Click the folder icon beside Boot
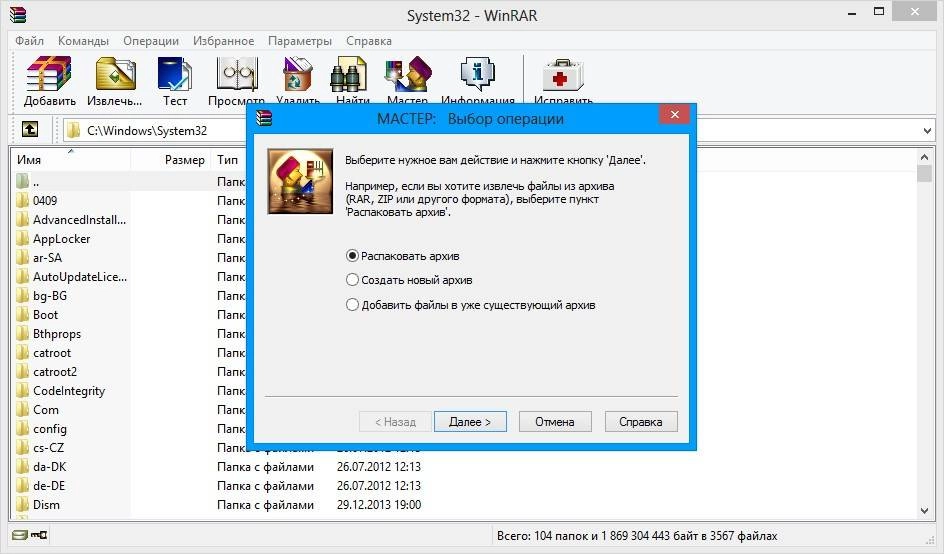 (x=23, y=314)
